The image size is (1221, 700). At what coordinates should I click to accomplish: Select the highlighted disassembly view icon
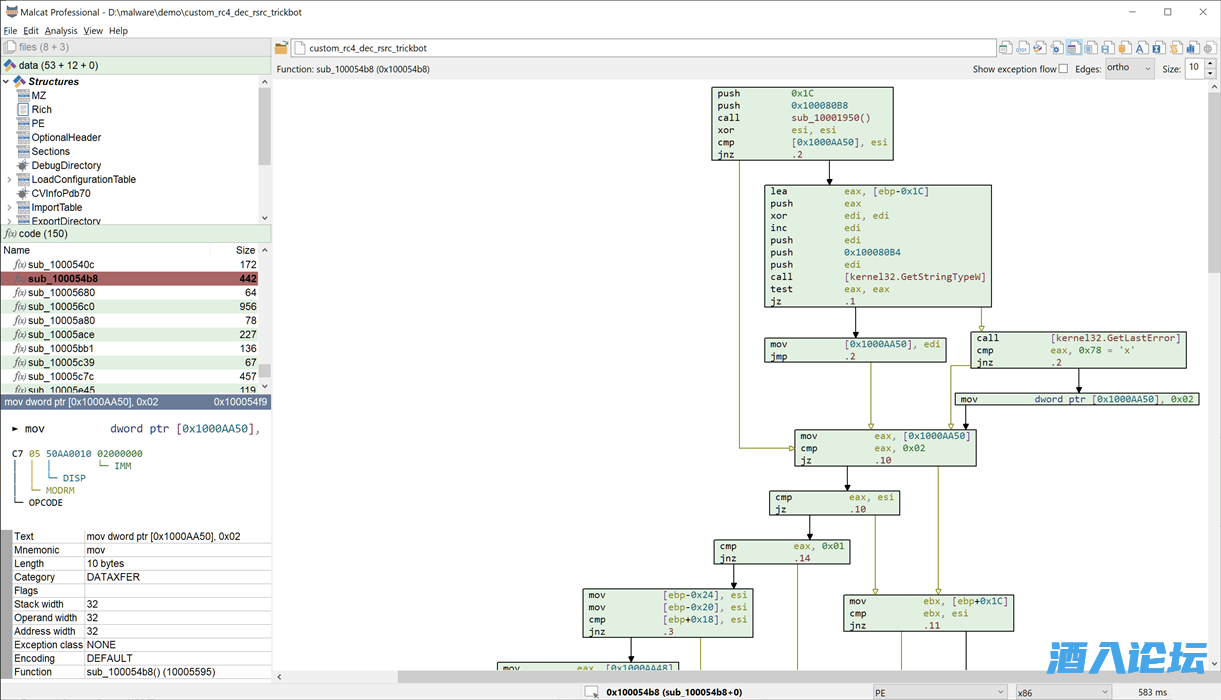click(1073, 48)
